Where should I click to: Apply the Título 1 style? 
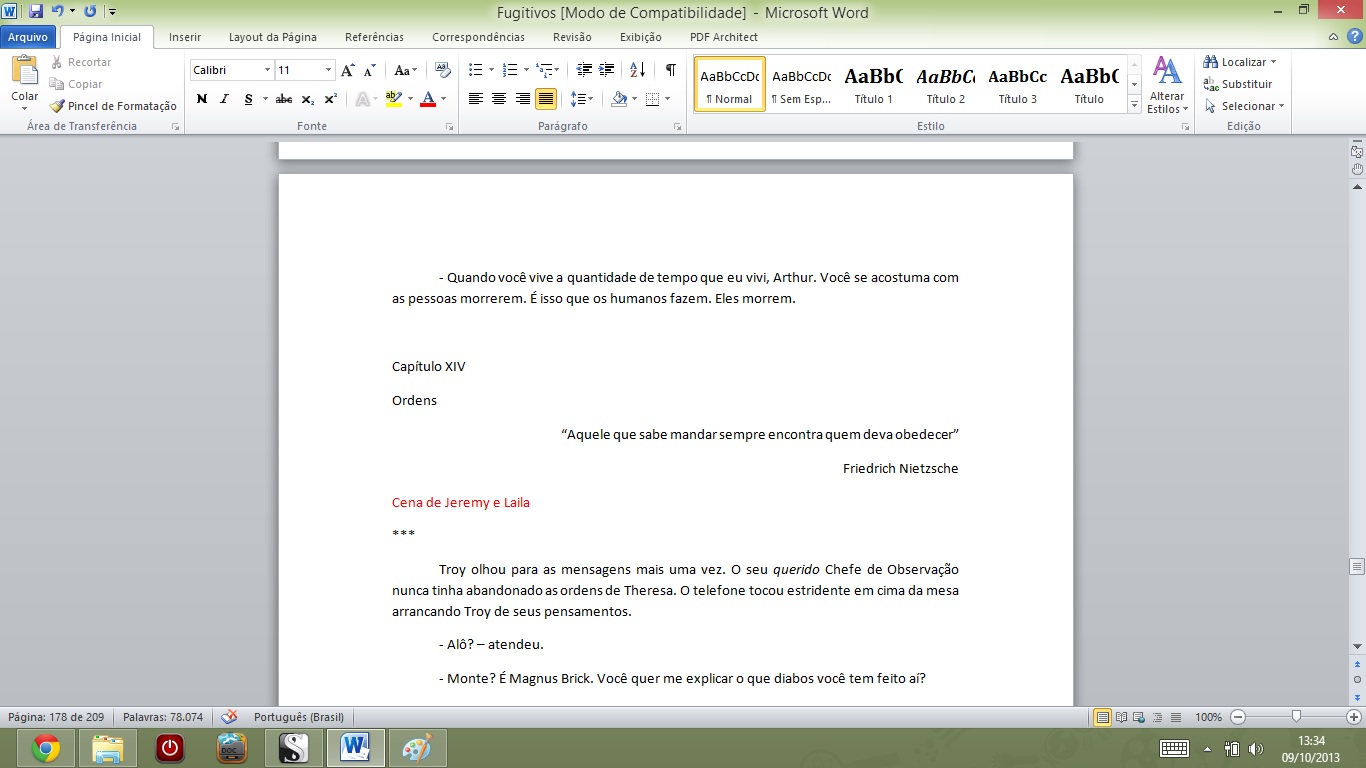[x=873, y=84]
